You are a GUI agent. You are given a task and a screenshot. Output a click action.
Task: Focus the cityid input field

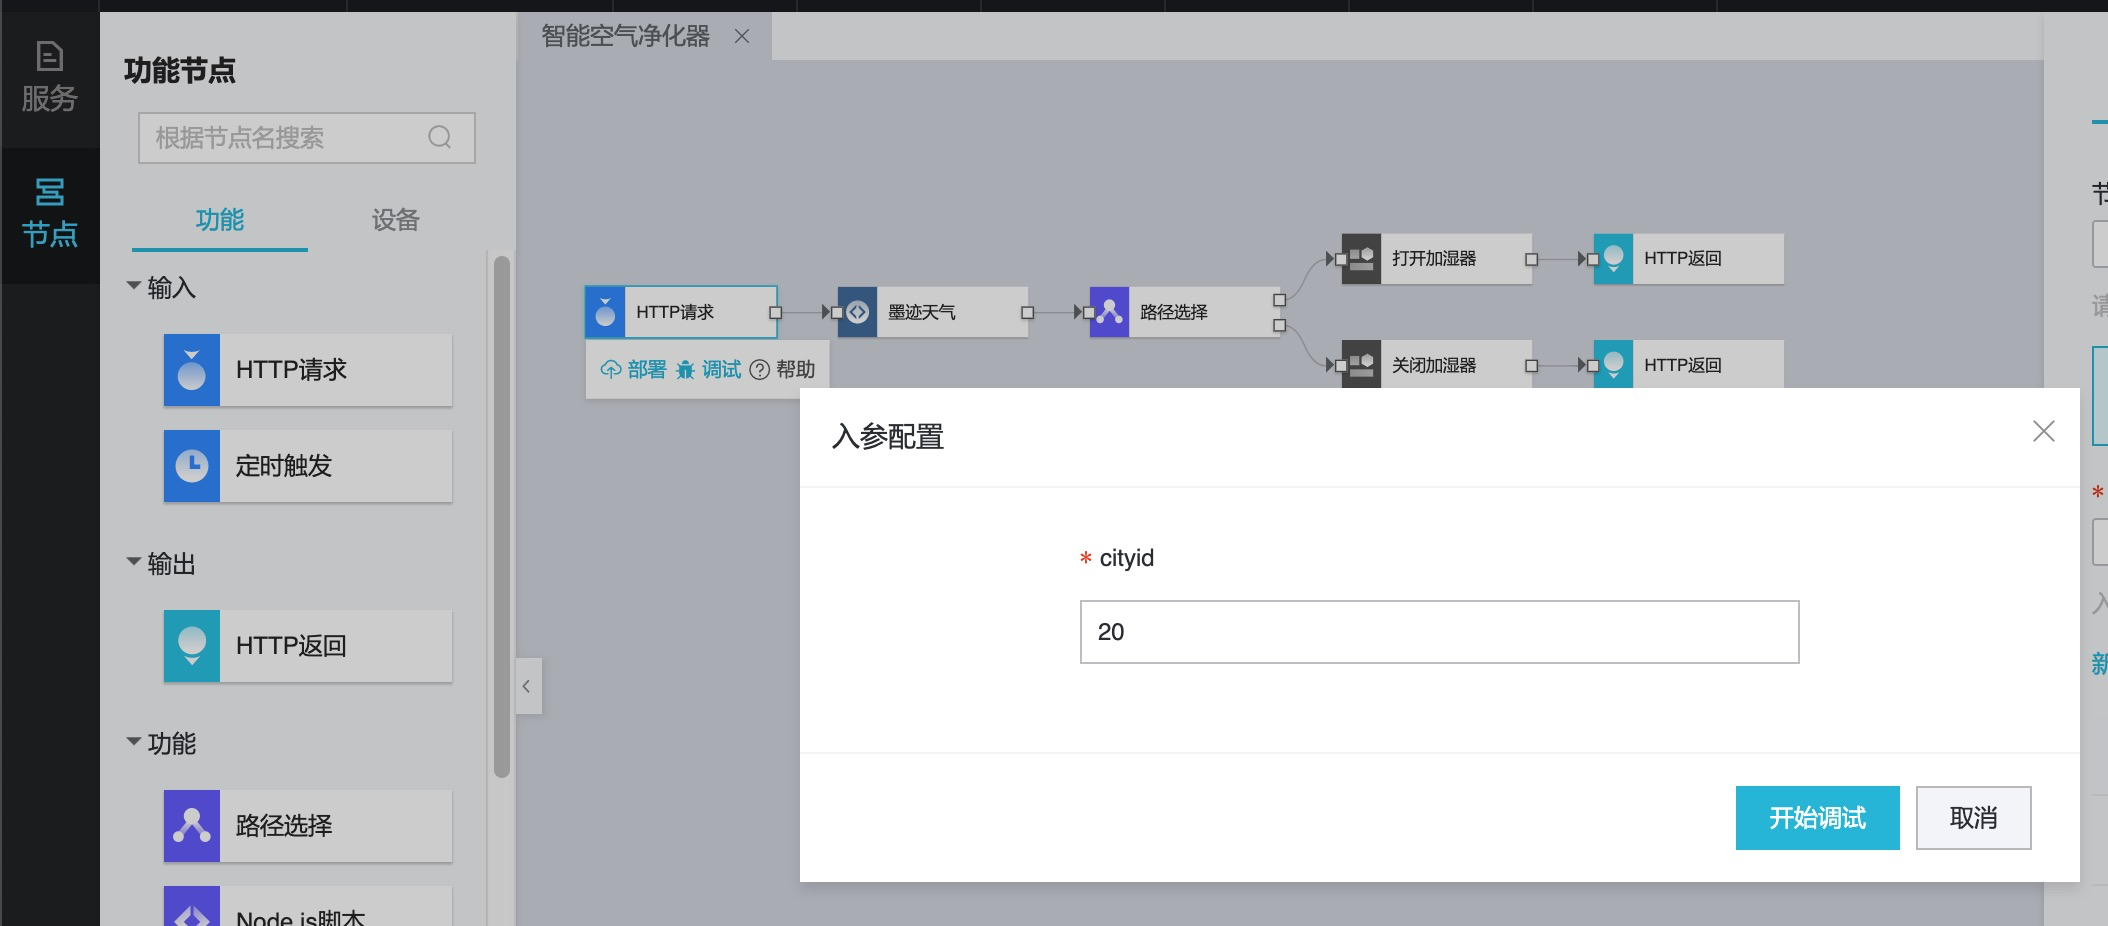pyautogui.click(x=1439, y=632)
